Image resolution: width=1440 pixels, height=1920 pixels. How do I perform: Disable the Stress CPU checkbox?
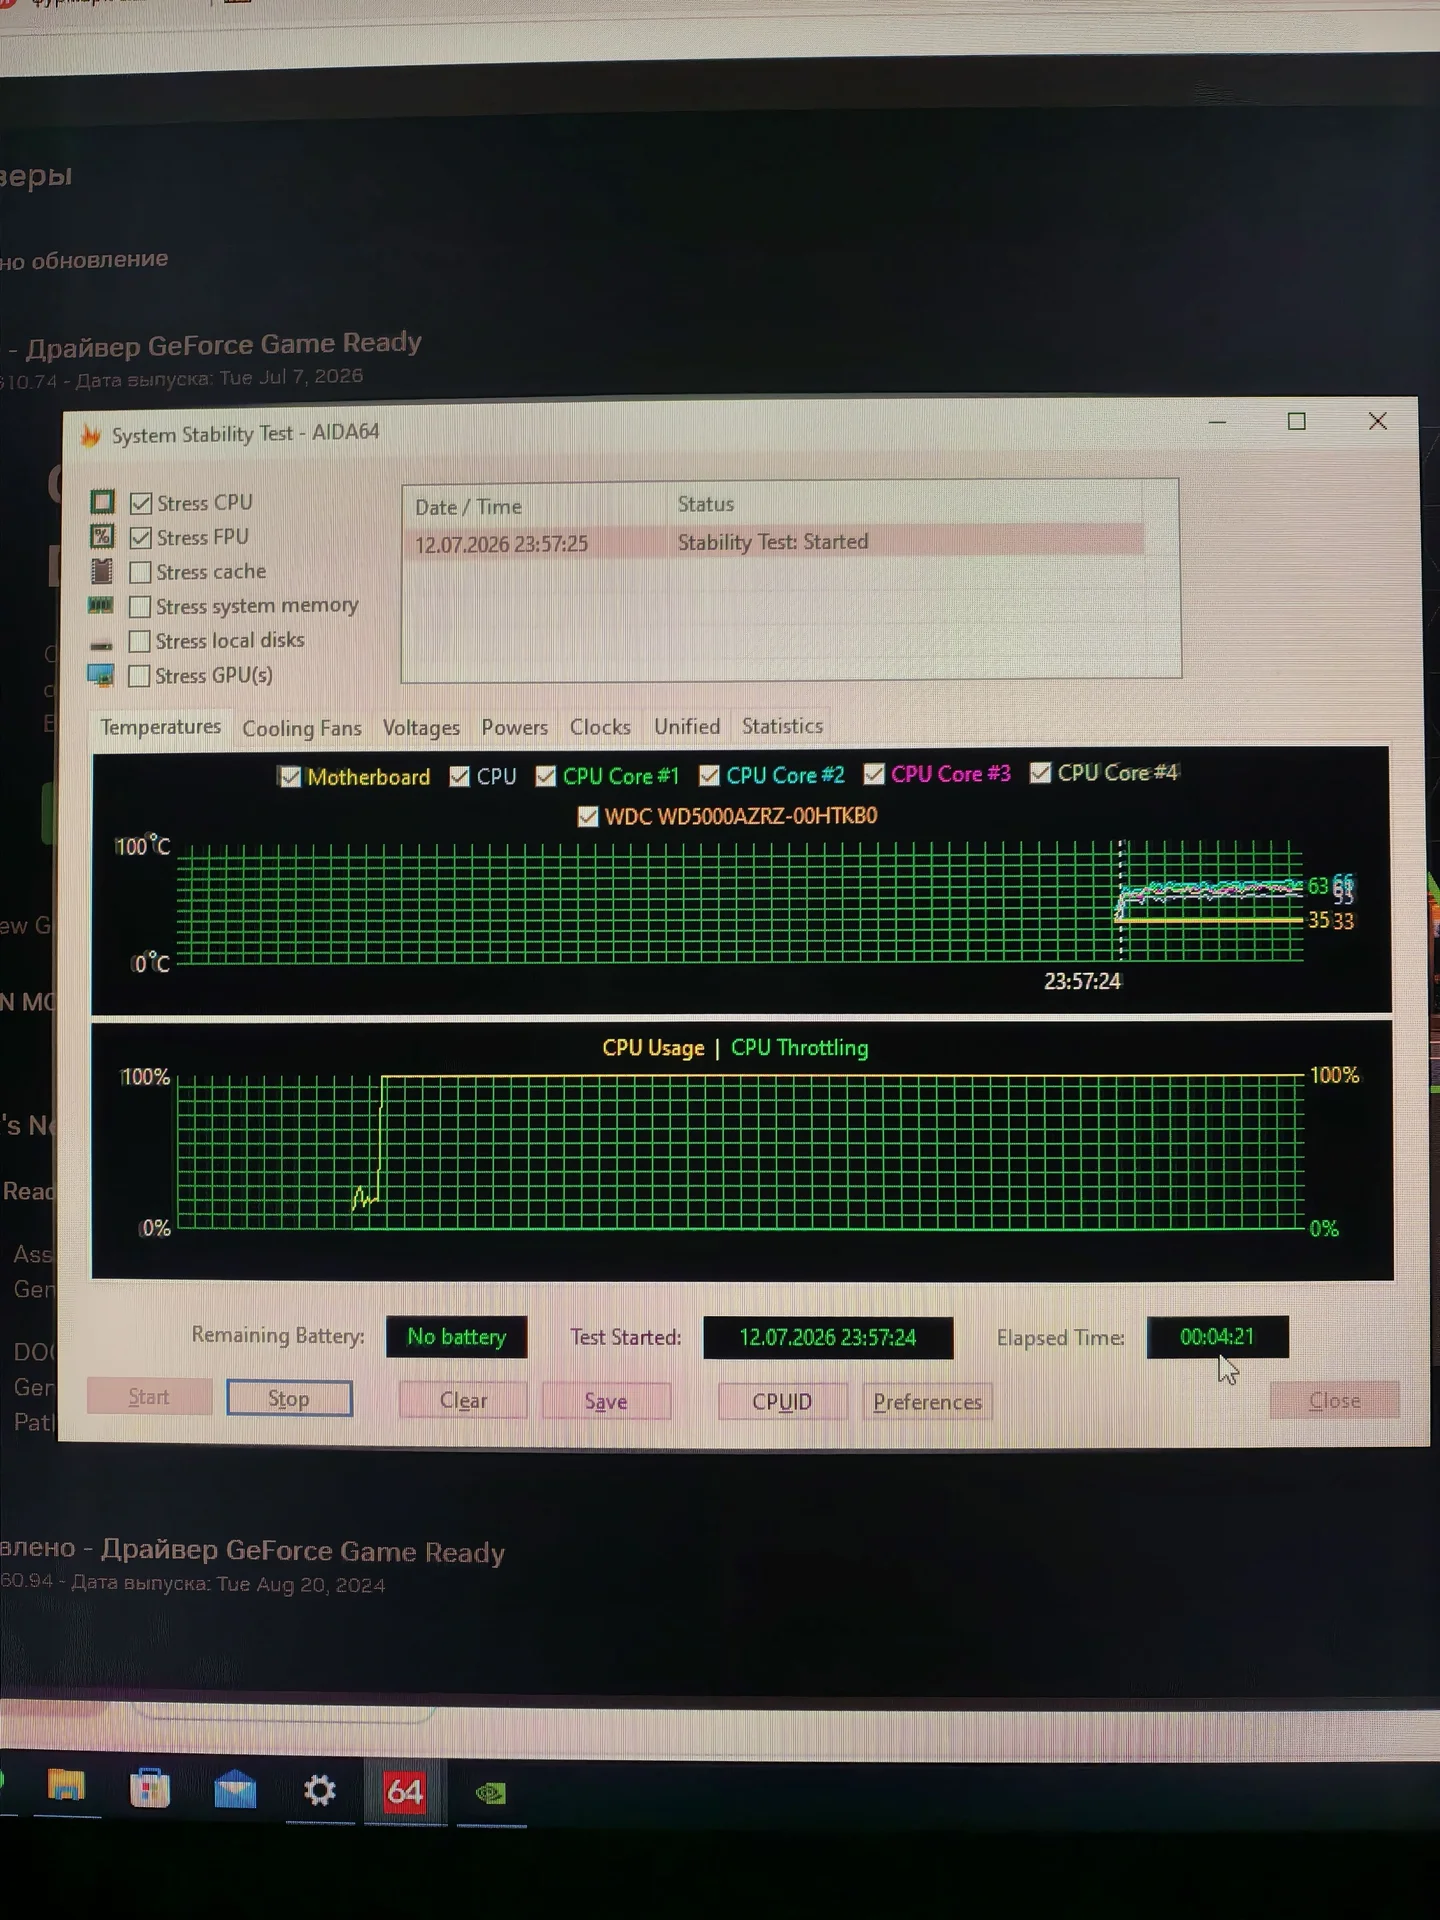141,503
